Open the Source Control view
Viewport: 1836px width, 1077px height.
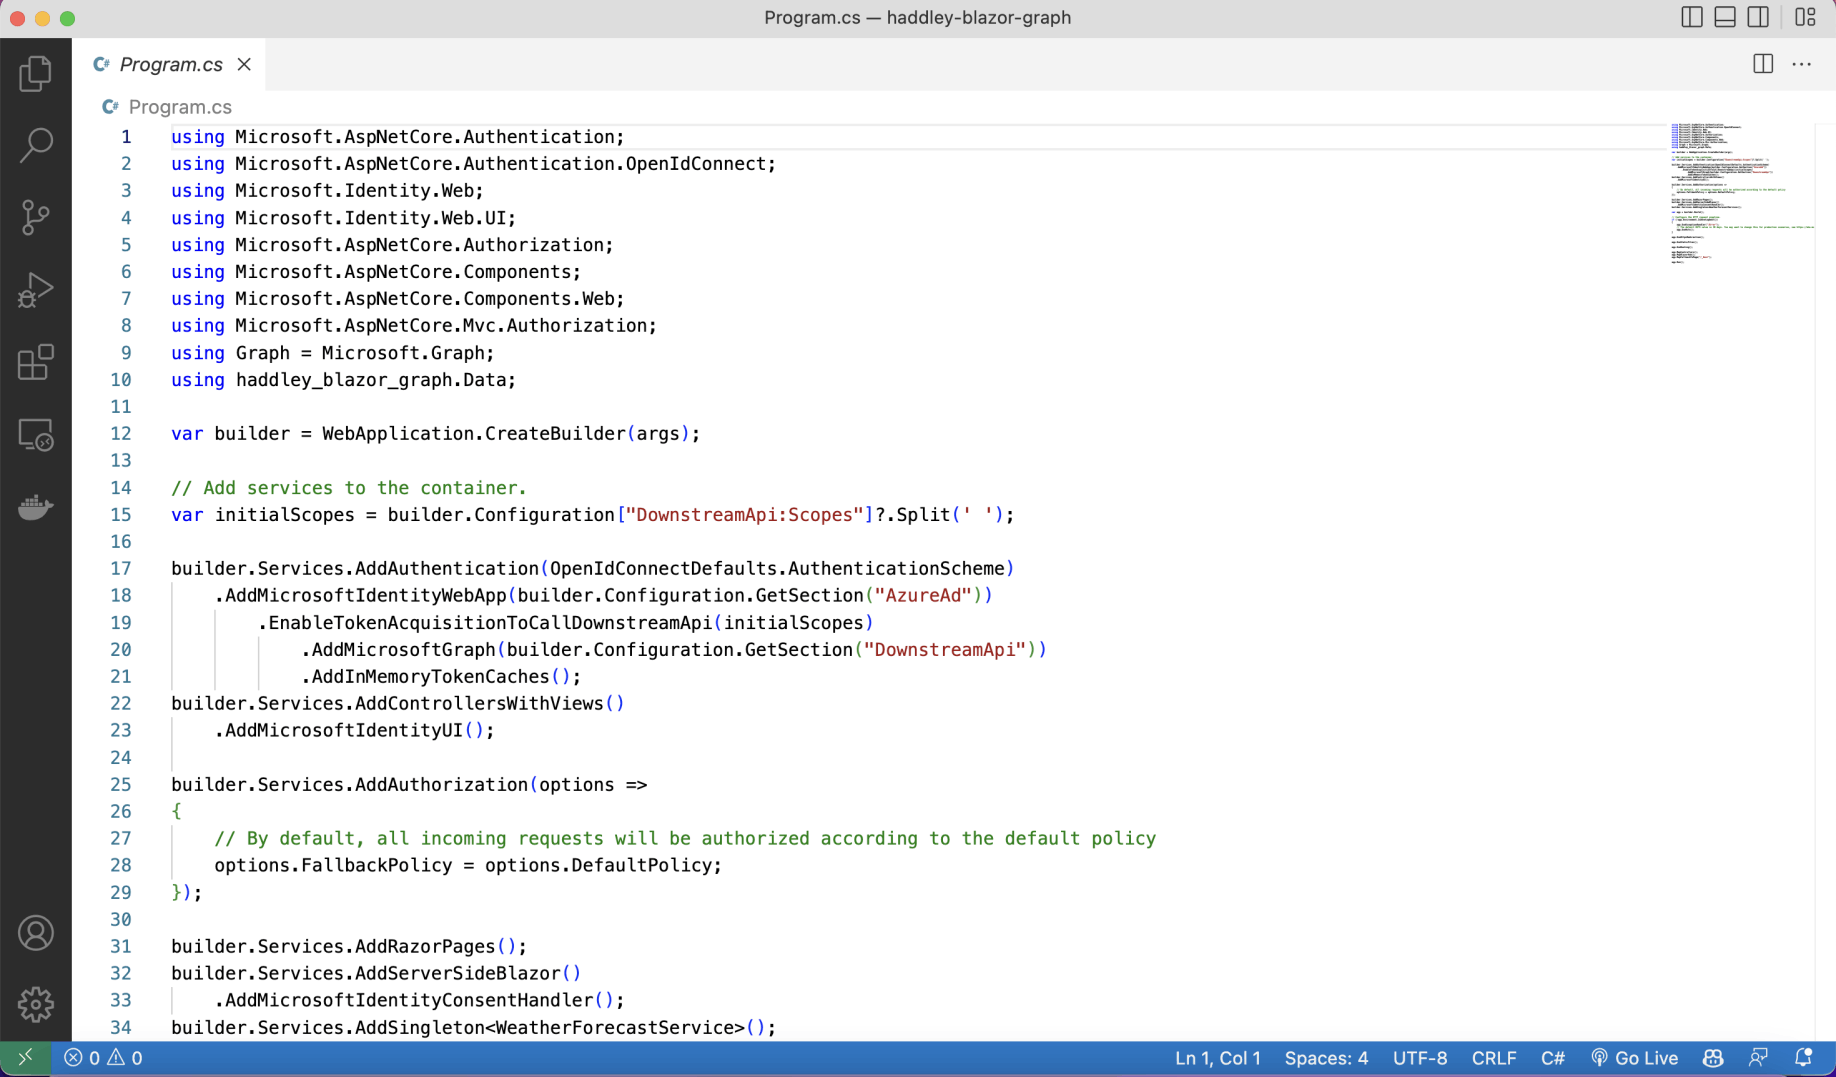tap(36, 217)
